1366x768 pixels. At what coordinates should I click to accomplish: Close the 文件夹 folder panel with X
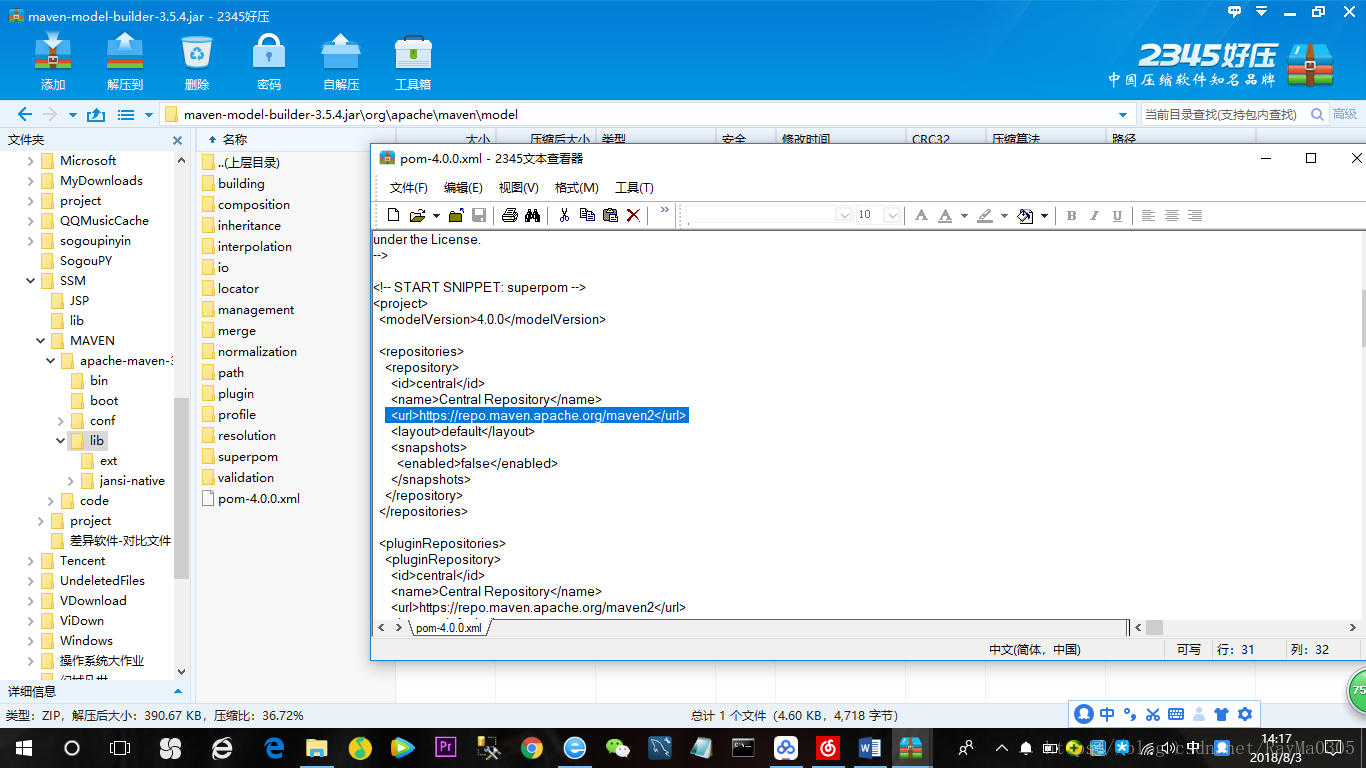(x=178, y=141)
